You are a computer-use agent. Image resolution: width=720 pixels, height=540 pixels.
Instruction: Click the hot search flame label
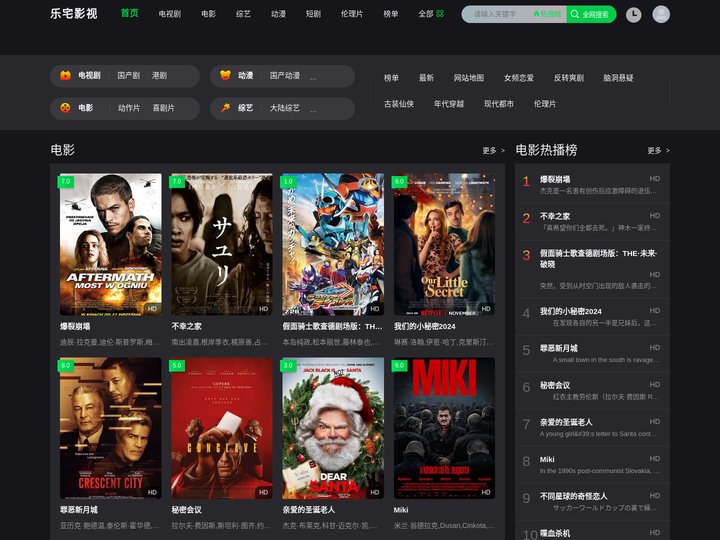click(547, 14)
